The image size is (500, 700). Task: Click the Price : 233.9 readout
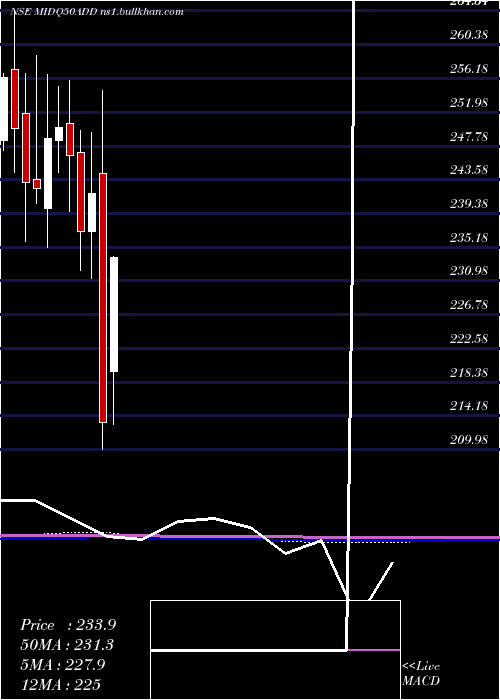pos(68,625)
